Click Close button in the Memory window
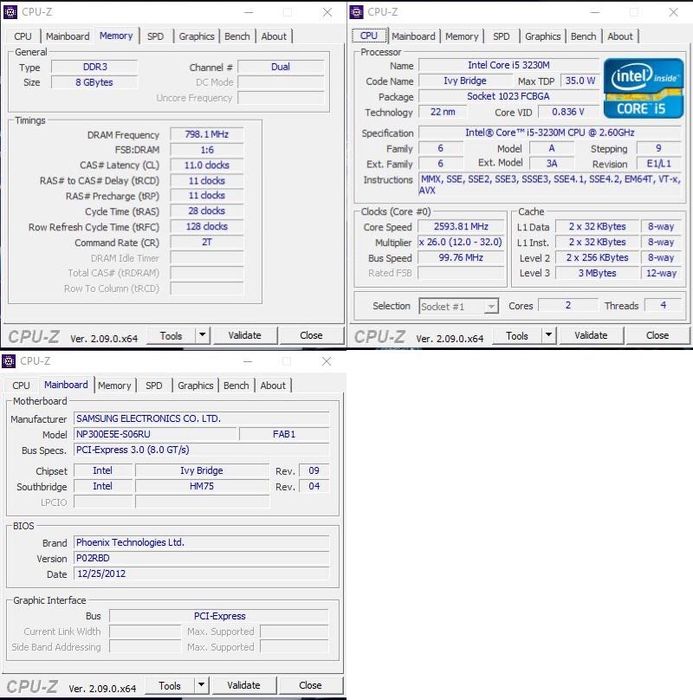693x700 pixels. tap(311, 335)
